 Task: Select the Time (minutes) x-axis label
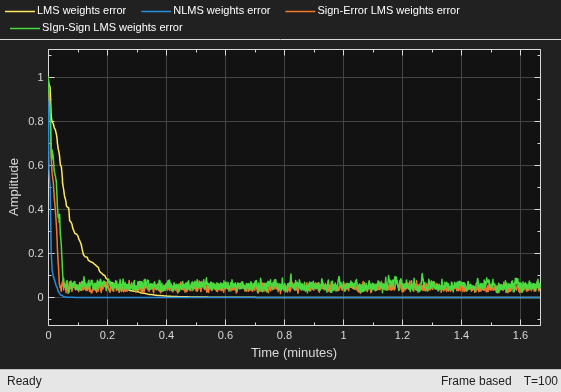[x=294, y=353]
